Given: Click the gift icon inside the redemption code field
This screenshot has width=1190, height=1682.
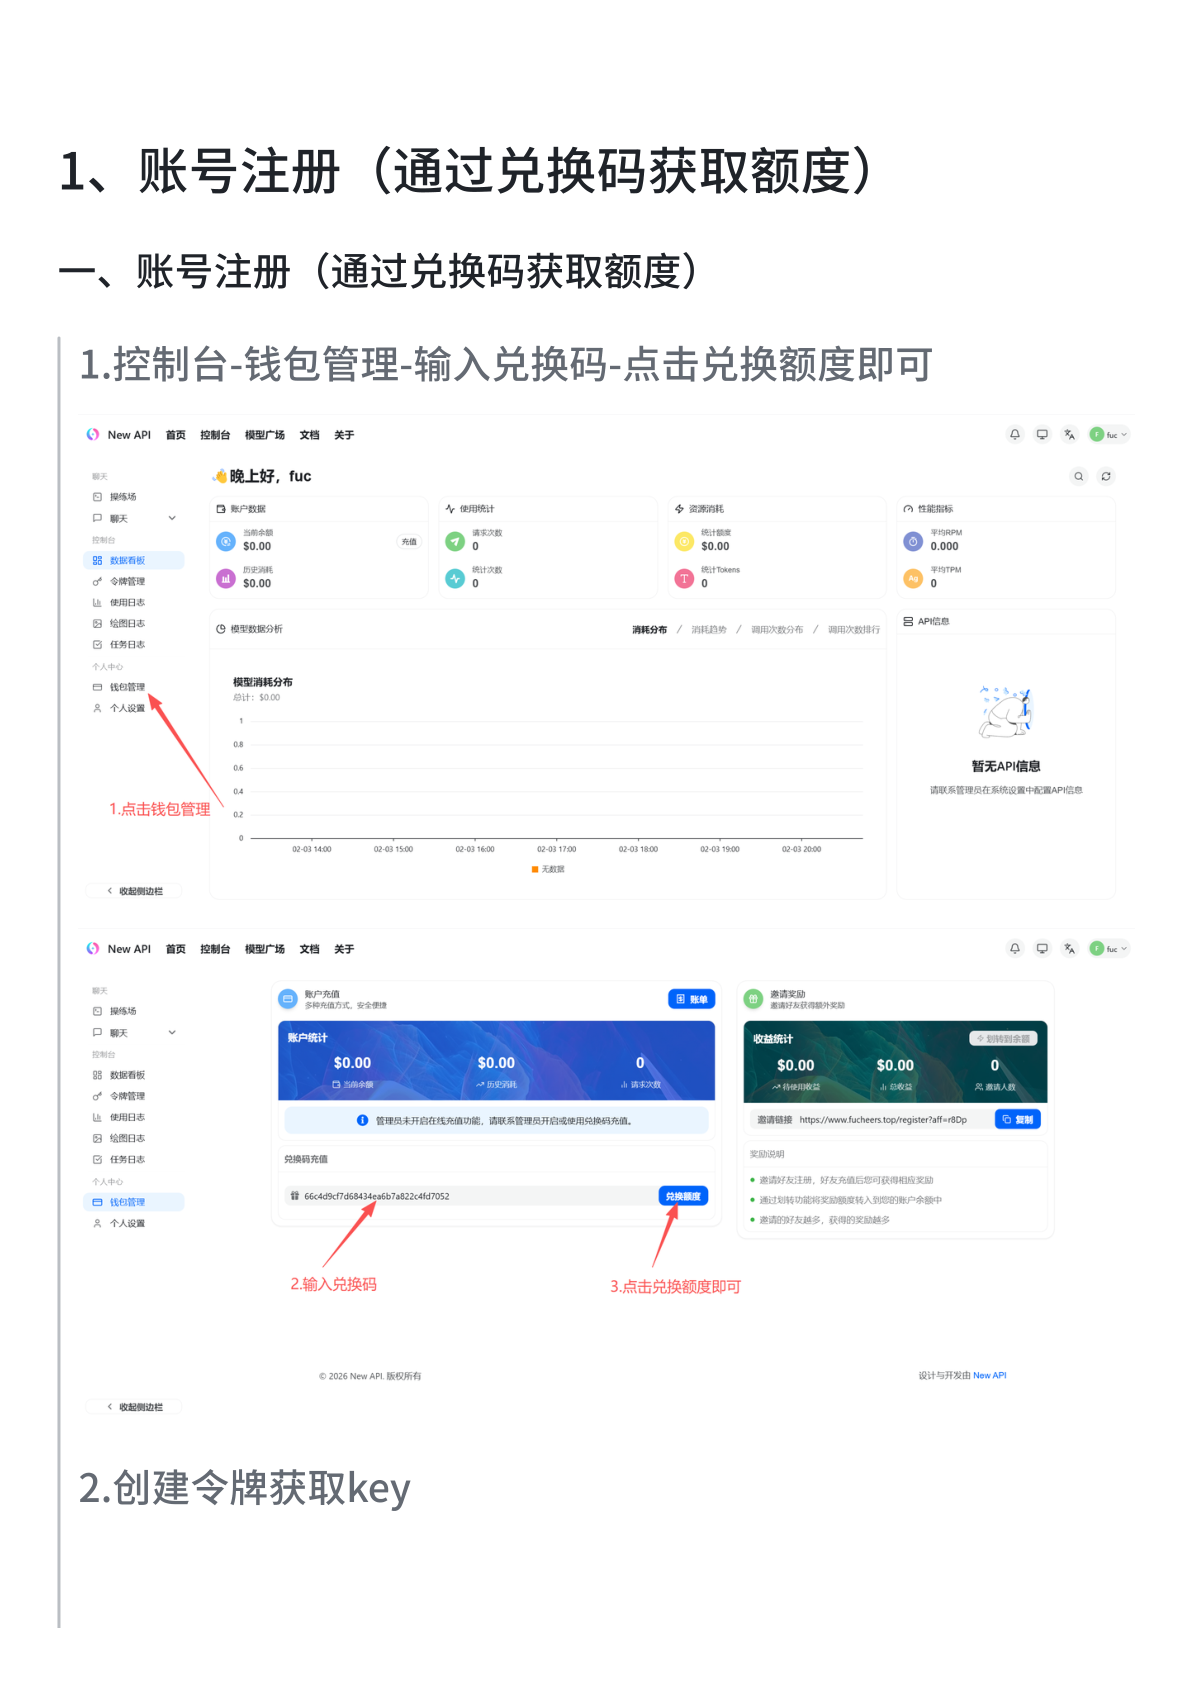Looking at the screenshot, I should (294, 1196).
